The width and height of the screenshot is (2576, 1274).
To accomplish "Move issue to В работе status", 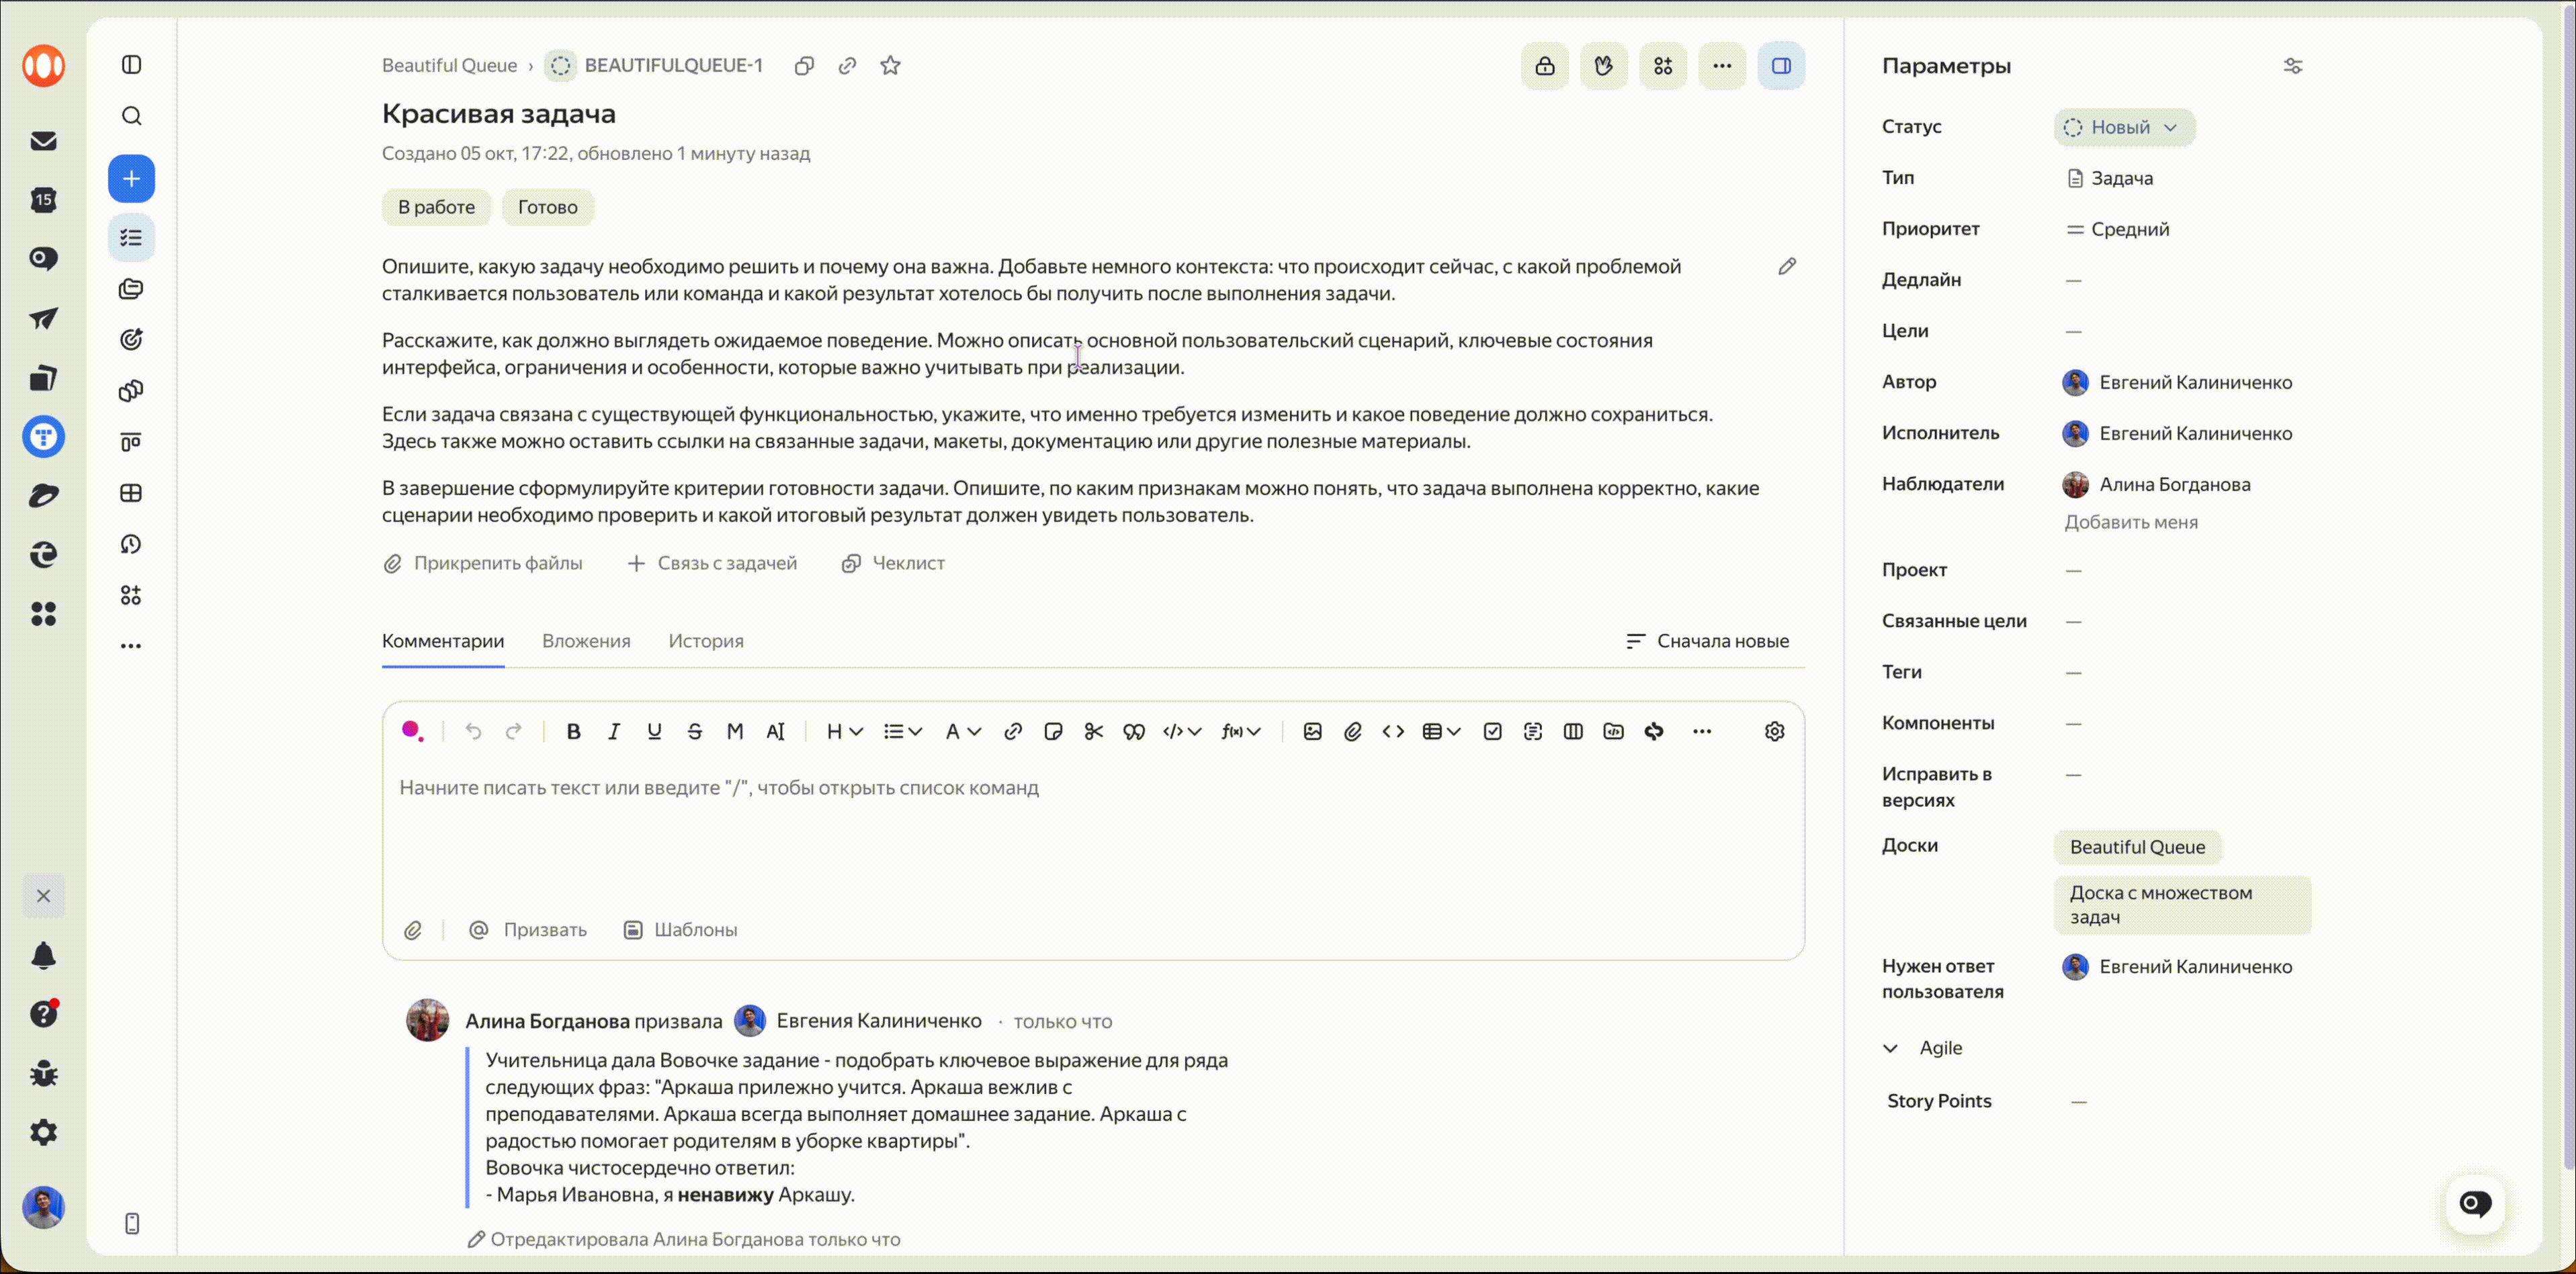I will (x=436, y=207).
